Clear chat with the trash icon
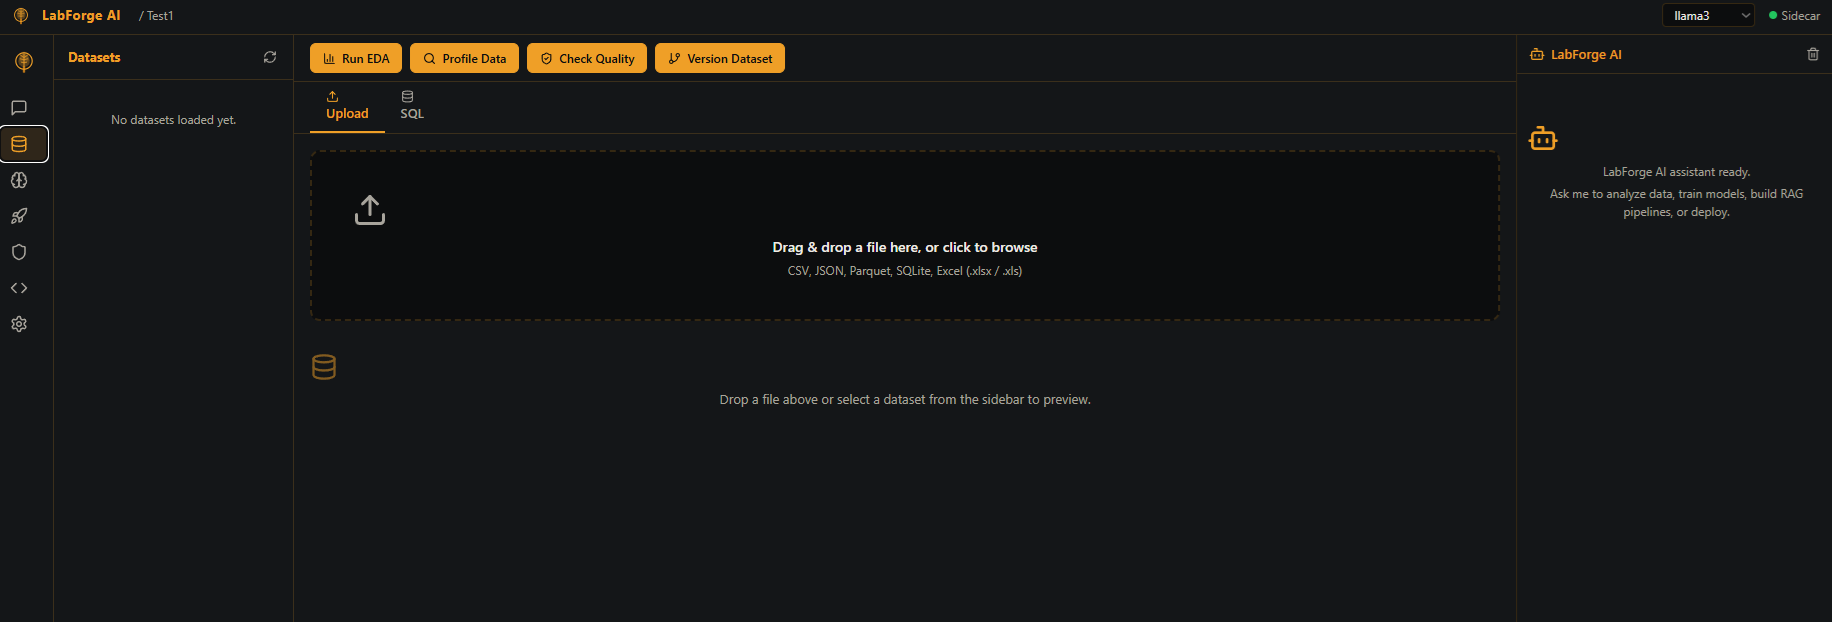 click(1813, 54)
